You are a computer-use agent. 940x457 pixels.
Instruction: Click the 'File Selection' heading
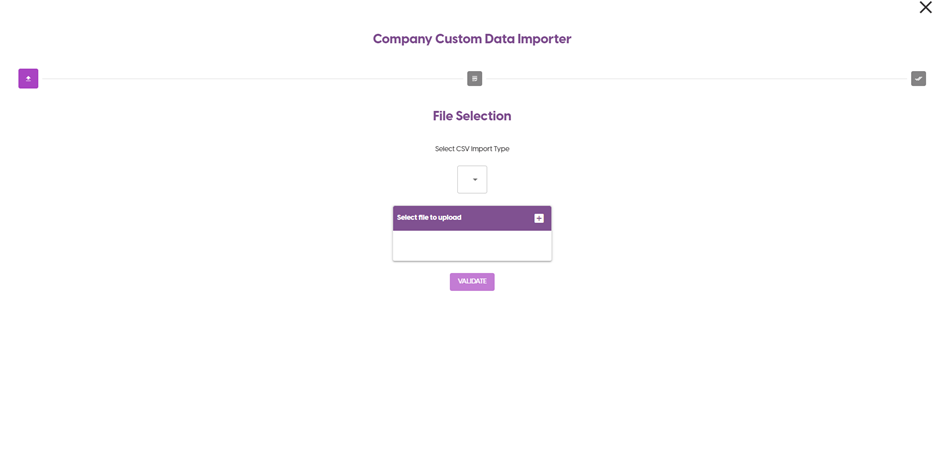[472, 116]
